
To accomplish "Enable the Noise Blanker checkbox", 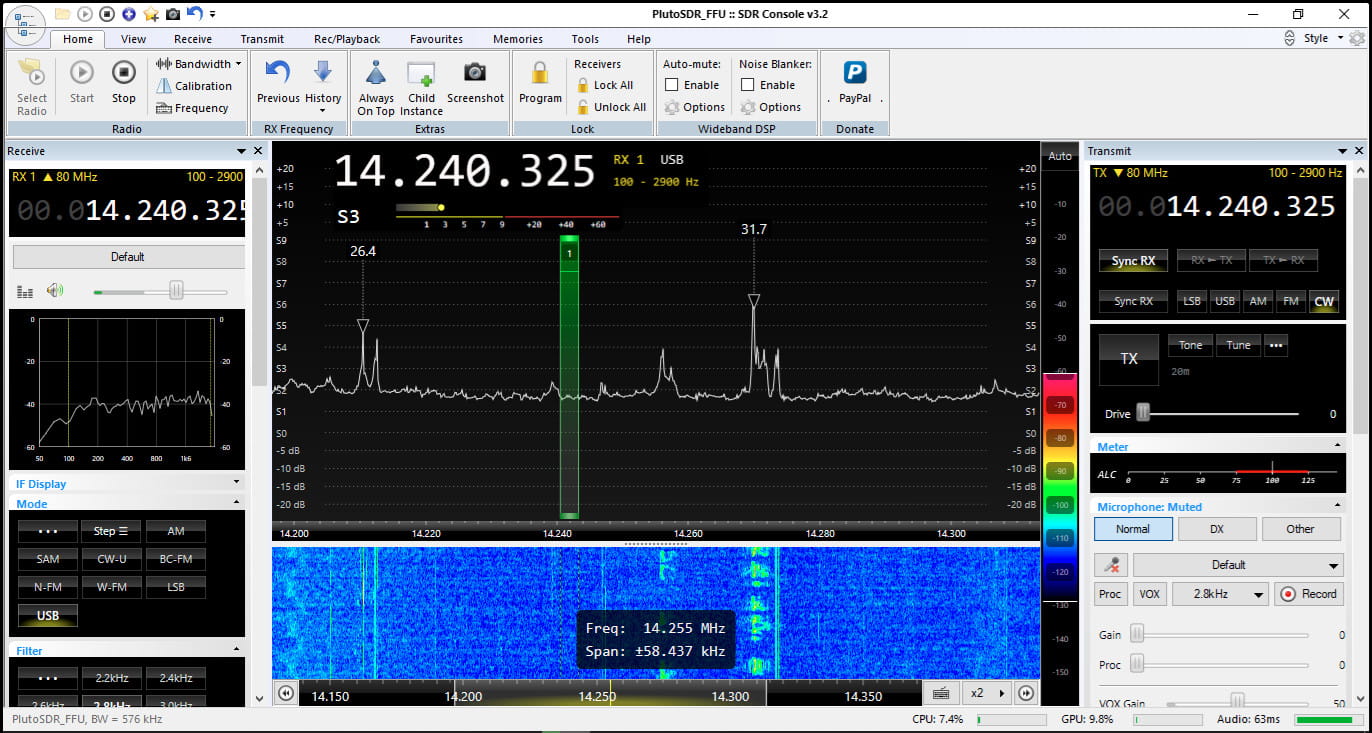I will [x=747, y=85].
